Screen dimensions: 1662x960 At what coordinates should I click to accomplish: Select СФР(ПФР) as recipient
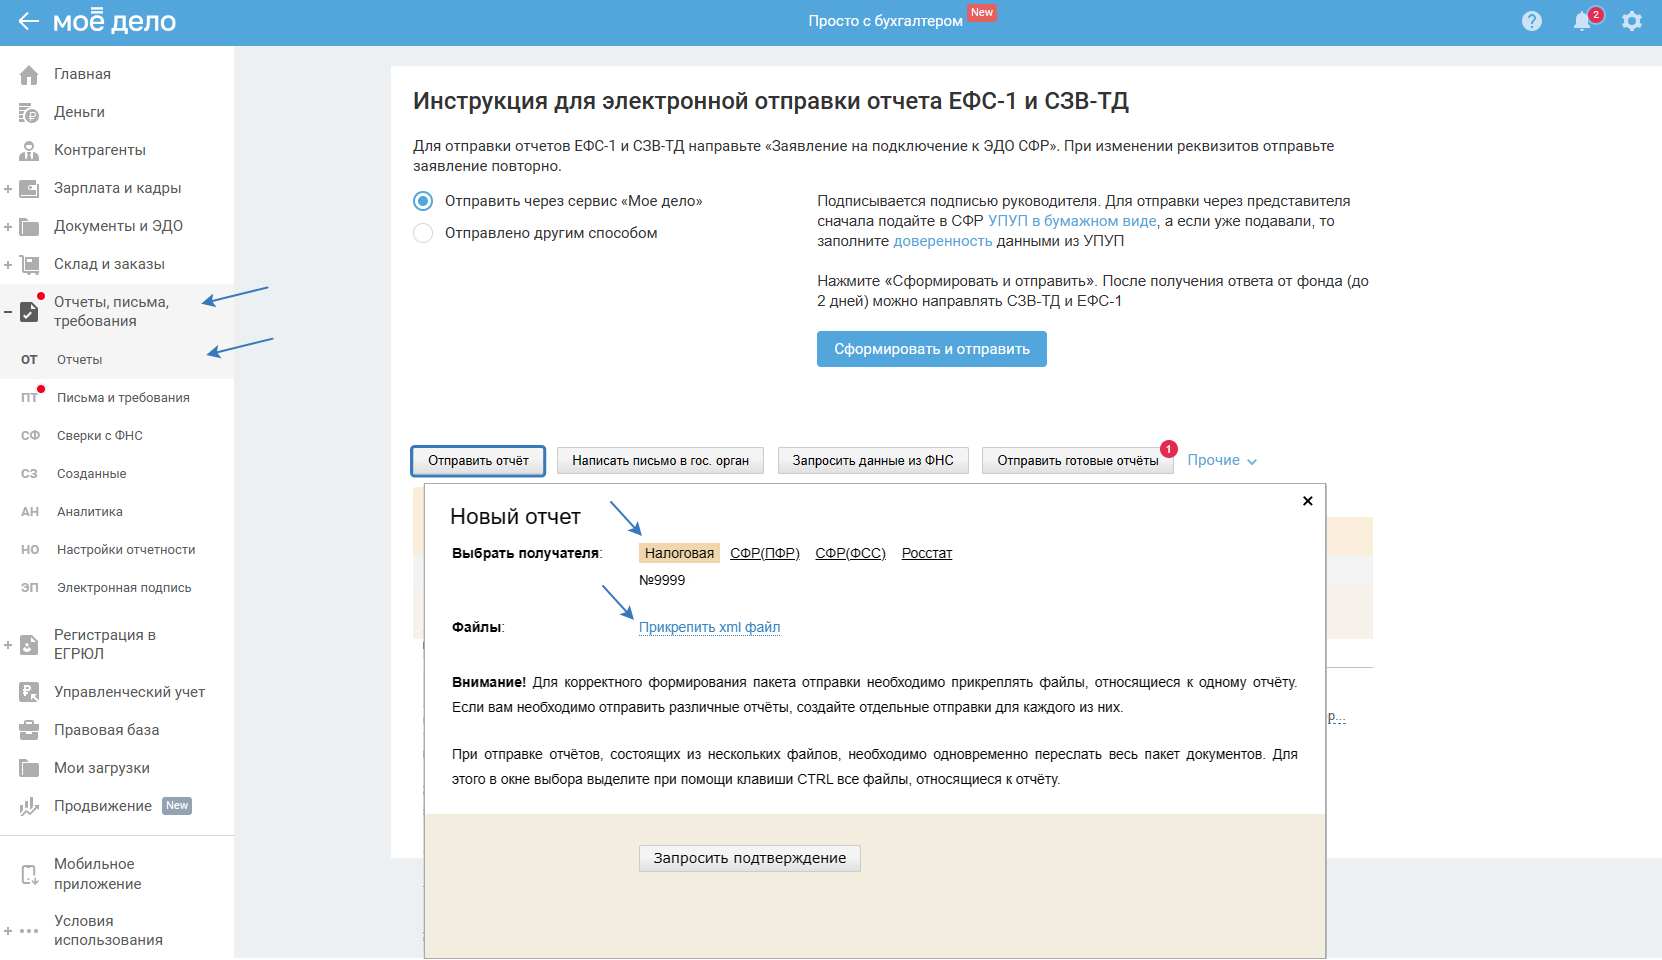point(765,553)
